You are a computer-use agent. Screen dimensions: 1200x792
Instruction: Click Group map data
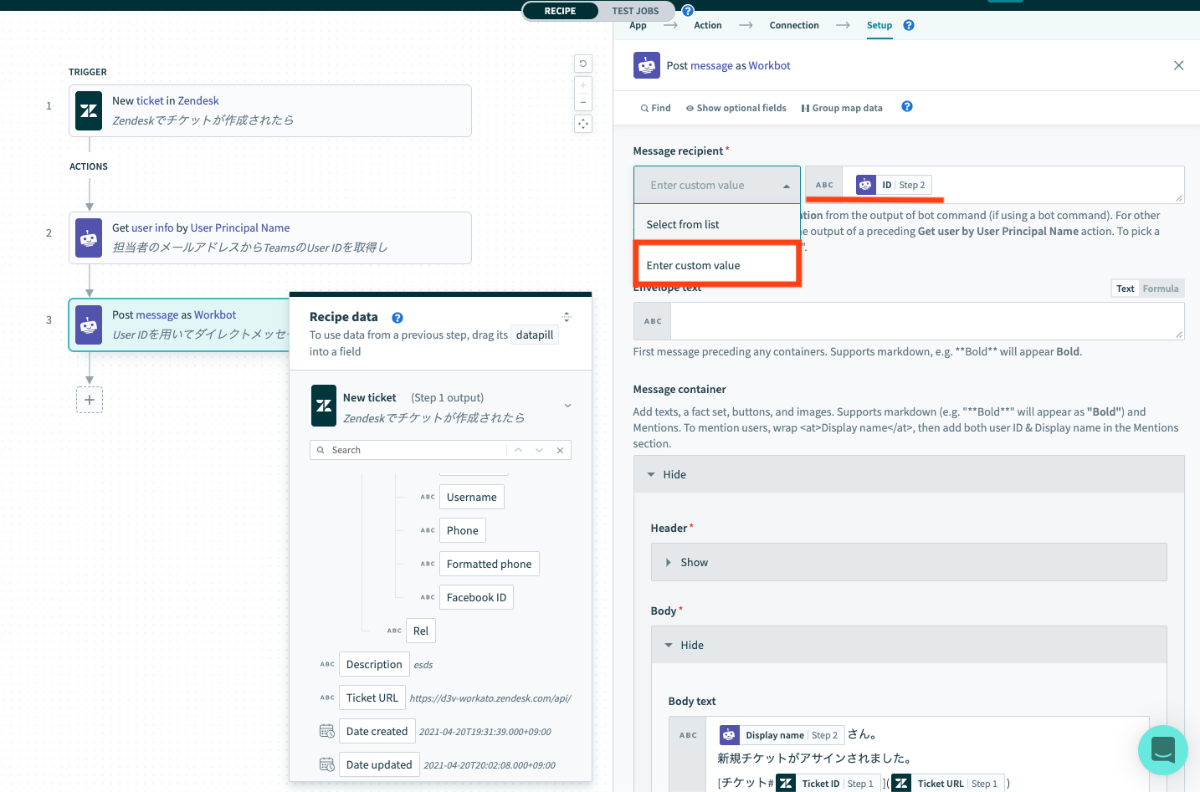tap(842, 107)
